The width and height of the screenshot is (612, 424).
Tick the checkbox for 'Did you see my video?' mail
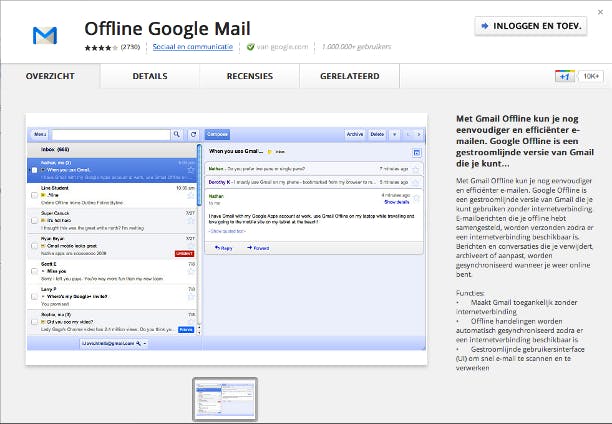pos(34,322)
